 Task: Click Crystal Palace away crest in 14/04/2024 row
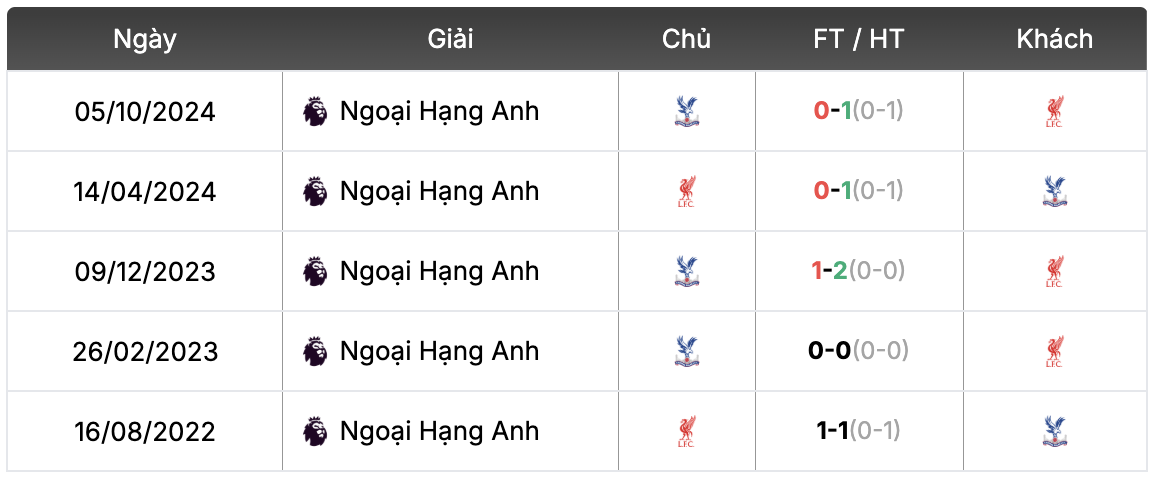(1055, 191)
